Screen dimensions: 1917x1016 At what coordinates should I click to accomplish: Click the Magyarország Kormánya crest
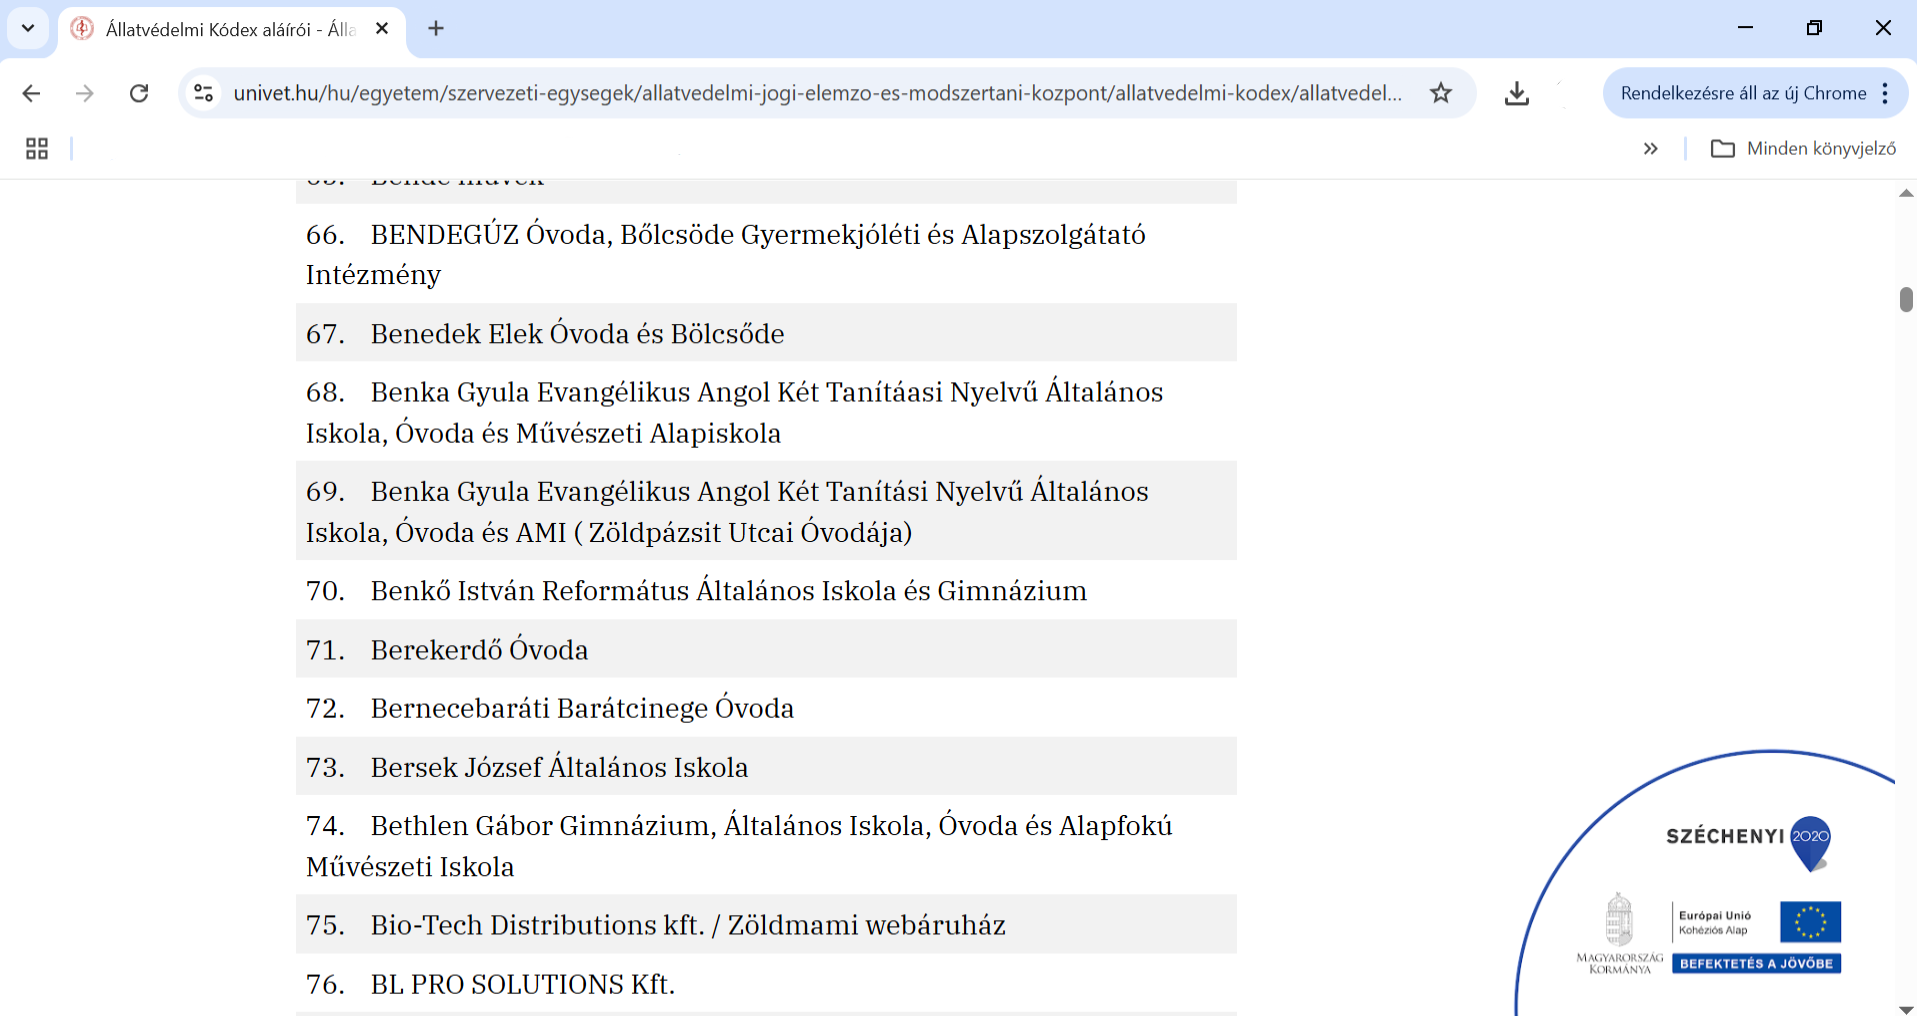(x=1619, y=933)
